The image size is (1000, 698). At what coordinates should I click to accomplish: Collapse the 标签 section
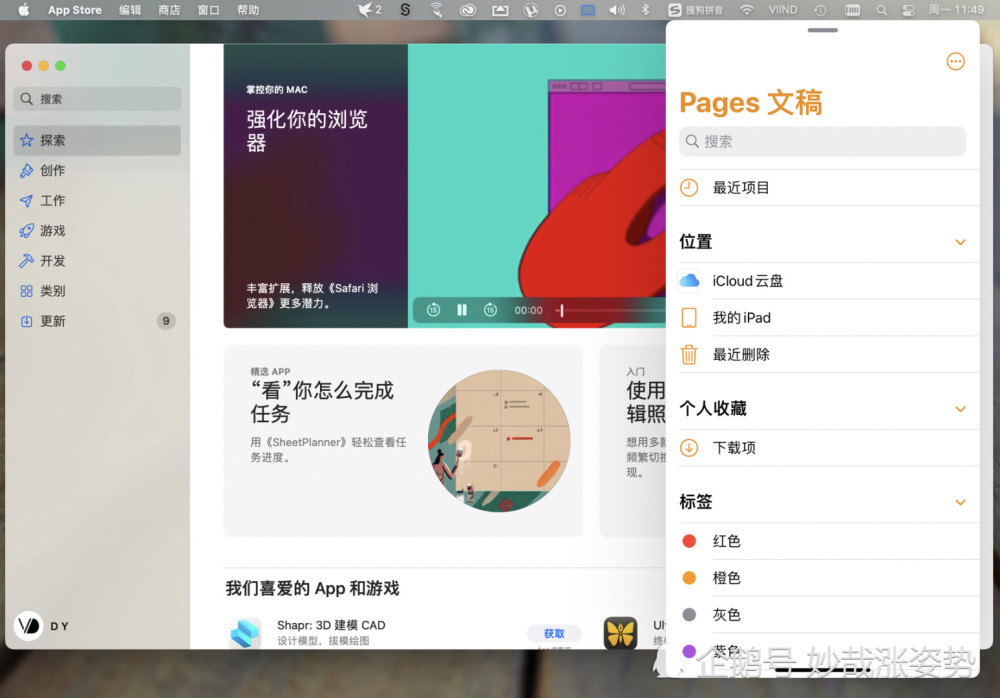[x=960, y=502]
